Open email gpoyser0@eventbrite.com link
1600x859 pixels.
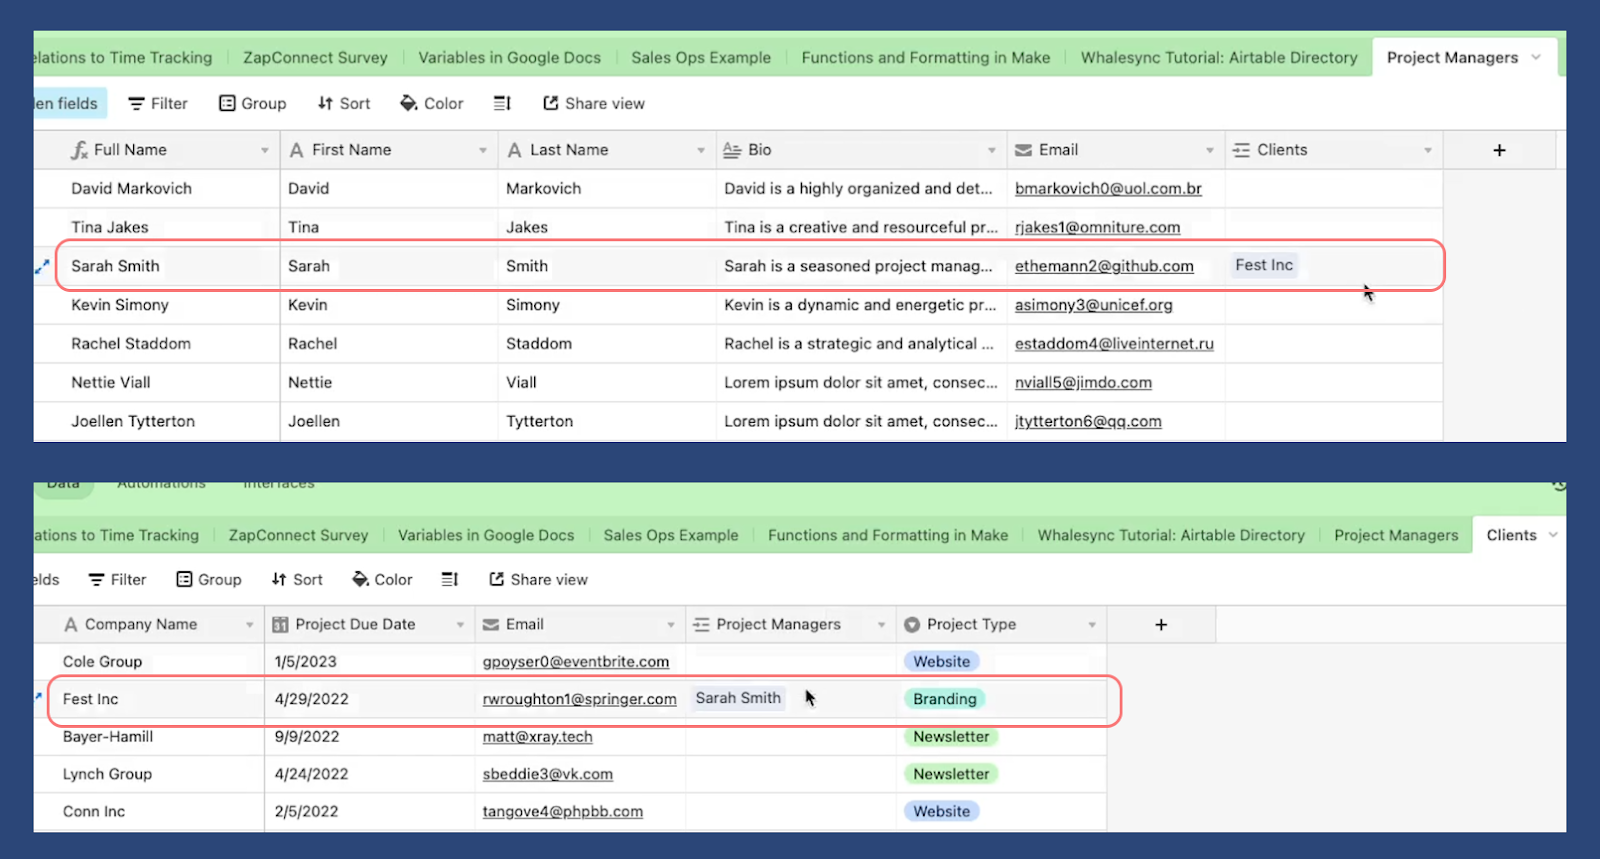coord(575,662)
